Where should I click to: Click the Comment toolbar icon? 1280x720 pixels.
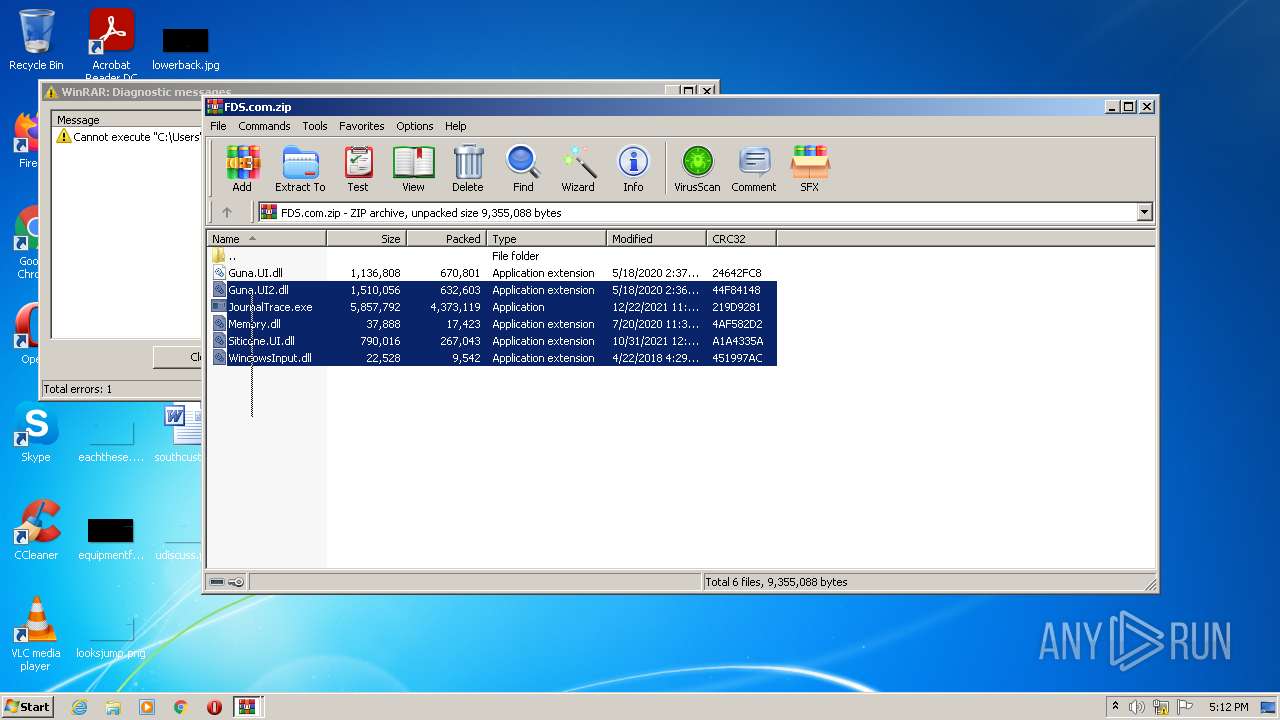tap(754, 168)
